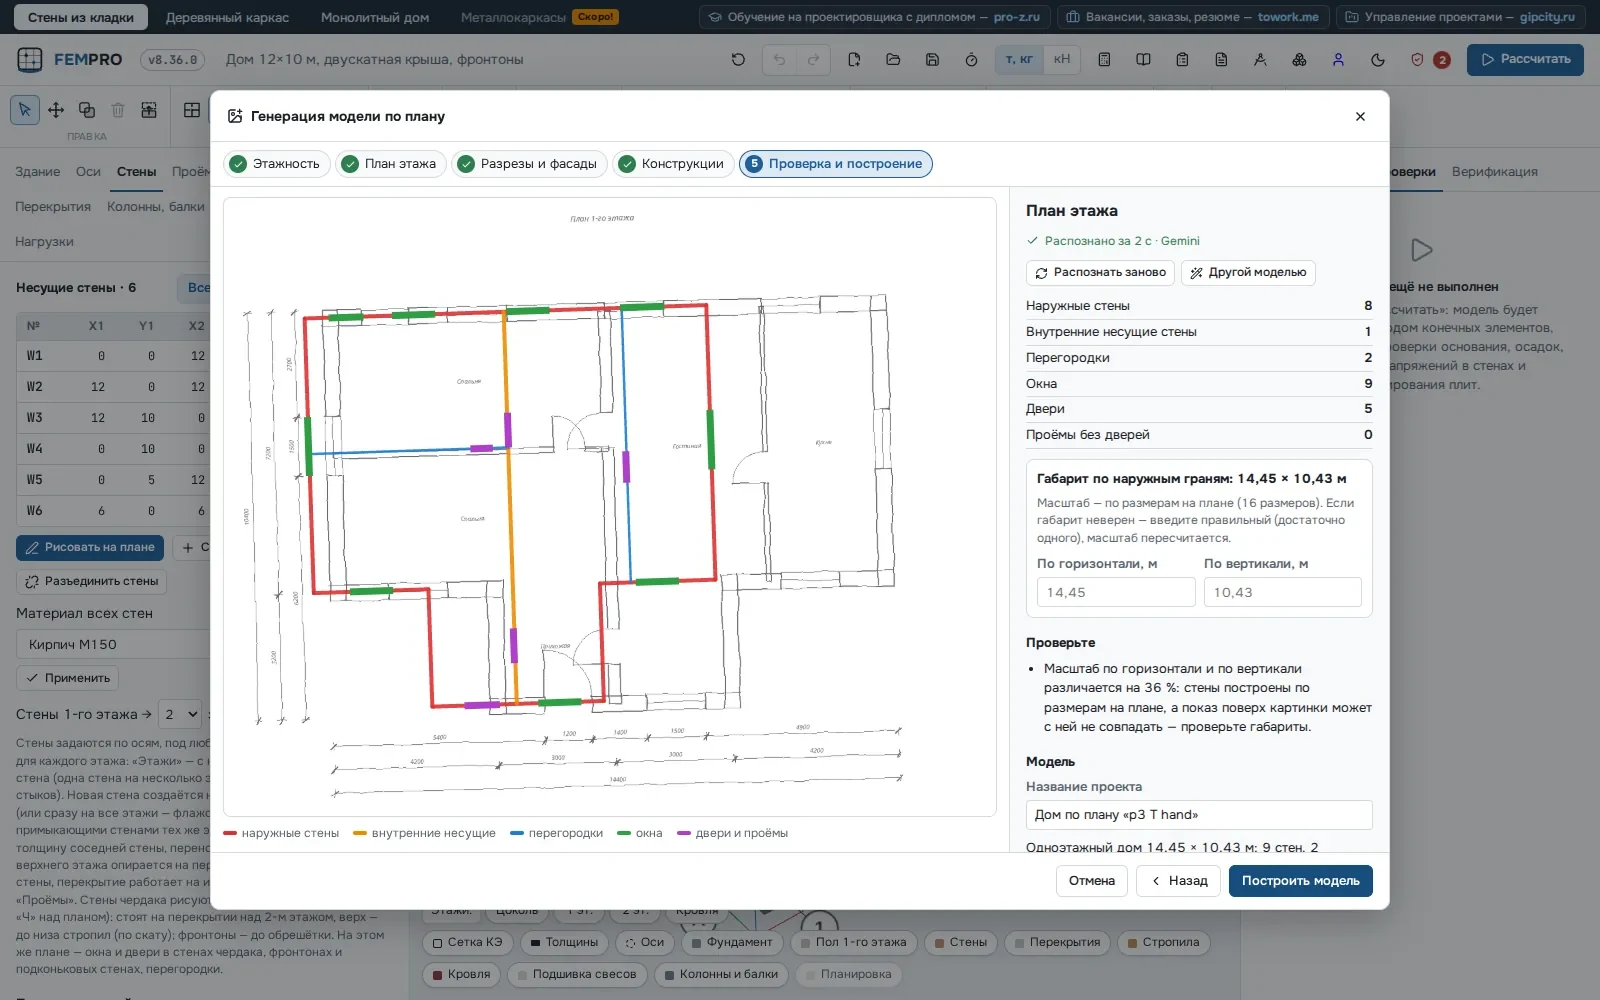The image size is (1600, 1000).
Task: Open project via the folder icon
Action: coord(893,60)
